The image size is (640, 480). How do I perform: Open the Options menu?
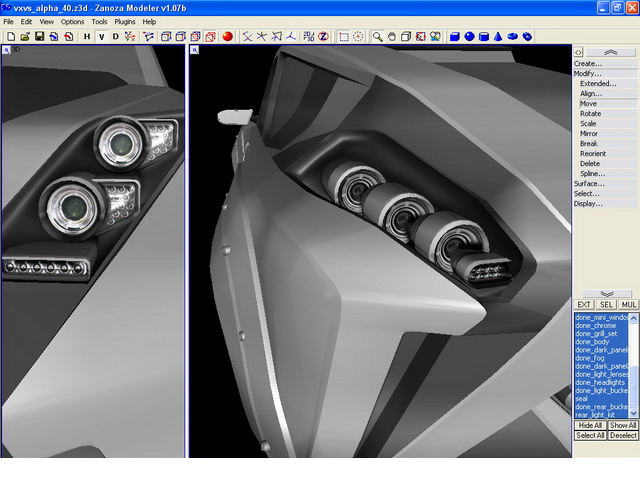pos(73,21)
